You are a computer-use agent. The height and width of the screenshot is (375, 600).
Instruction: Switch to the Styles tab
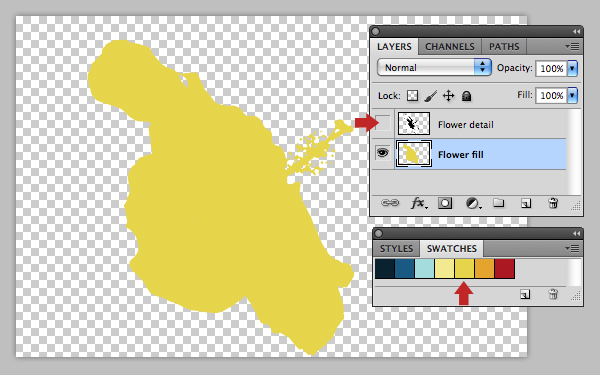(396, 249)
